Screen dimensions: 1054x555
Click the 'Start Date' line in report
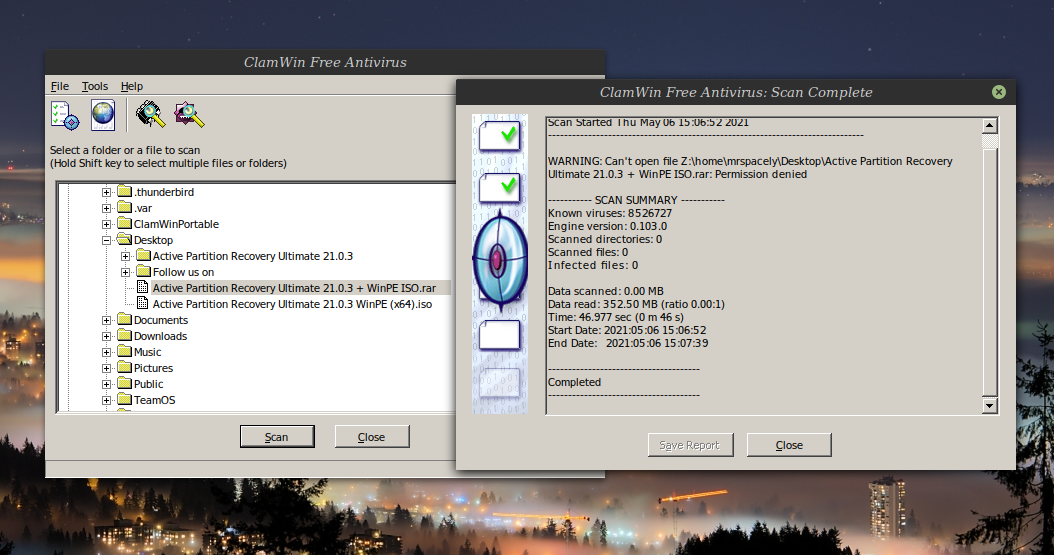tap(627, 330)
